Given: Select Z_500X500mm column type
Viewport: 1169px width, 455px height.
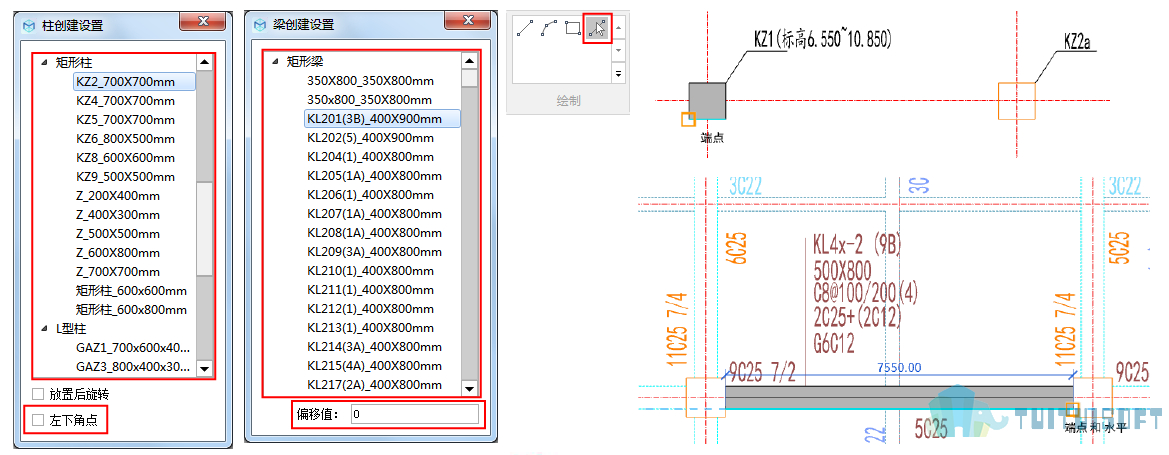Looking at the screenshot, I should pyautogui.click(x=118, y=233).
